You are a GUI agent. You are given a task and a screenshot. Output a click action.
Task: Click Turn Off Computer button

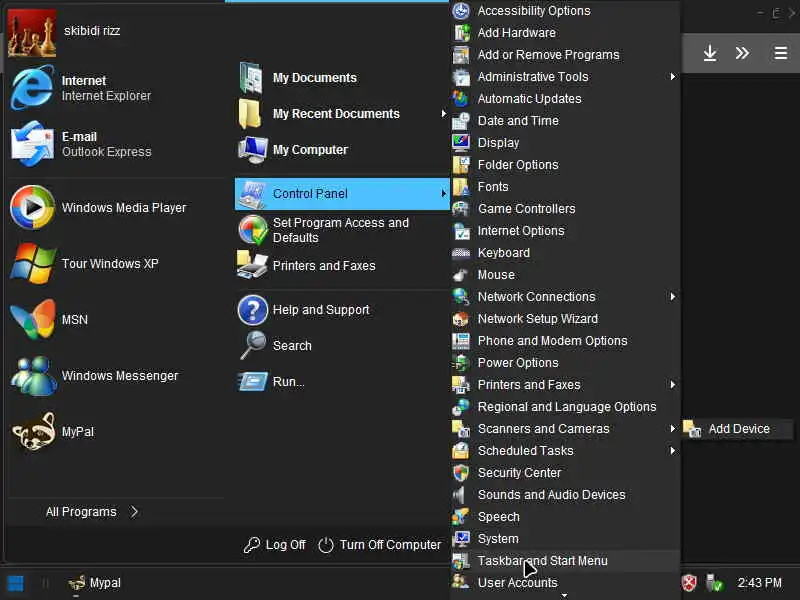(379, 545)
